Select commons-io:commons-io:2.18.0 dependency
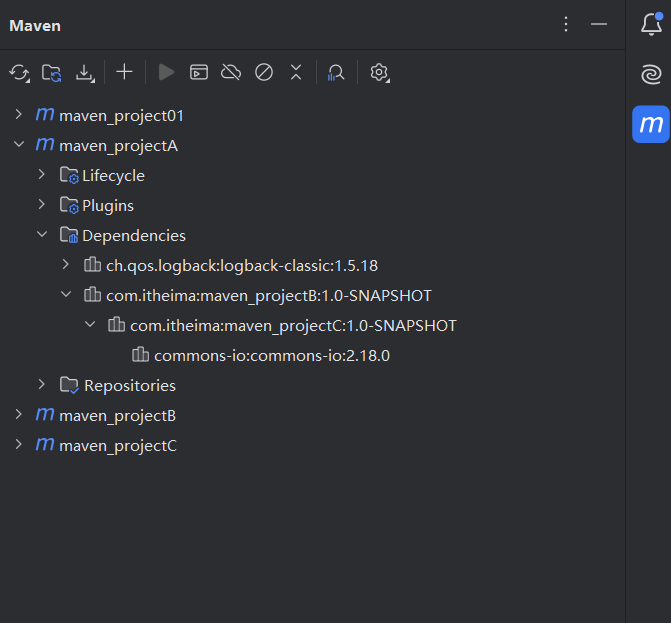This screenshot has height=623, width=671. [272, 356]
